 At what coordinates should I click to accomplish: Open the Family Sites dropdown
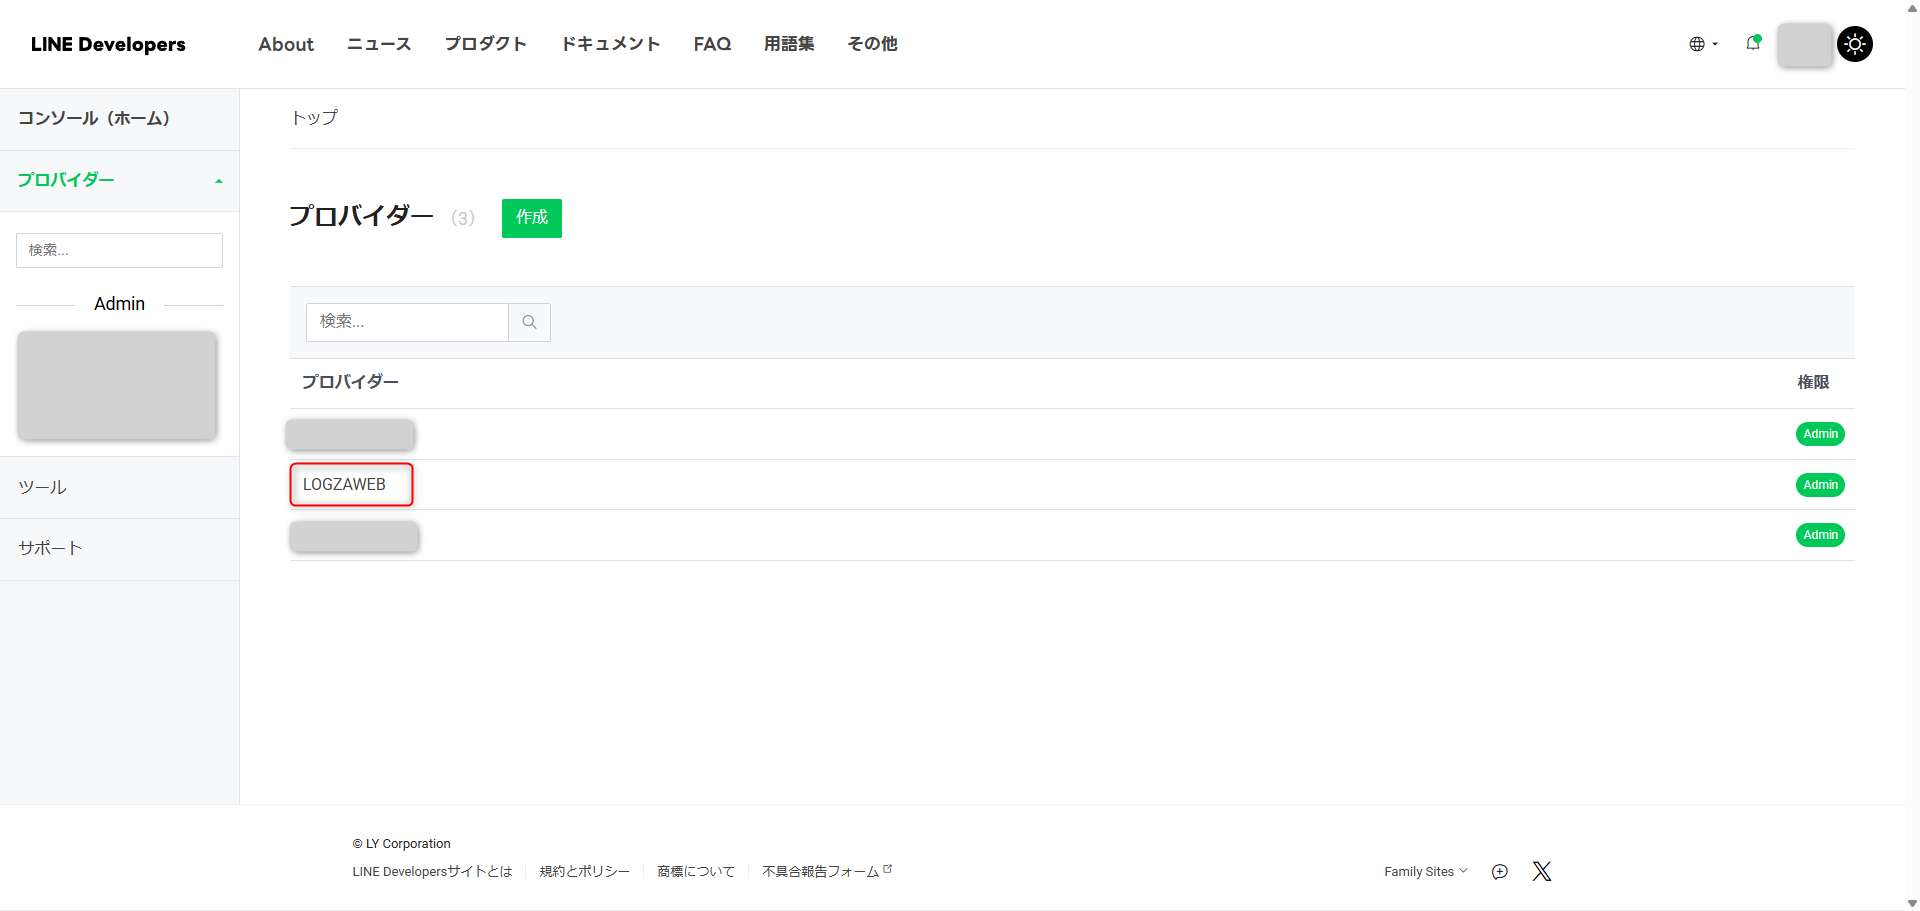[x=1426, y=871]
